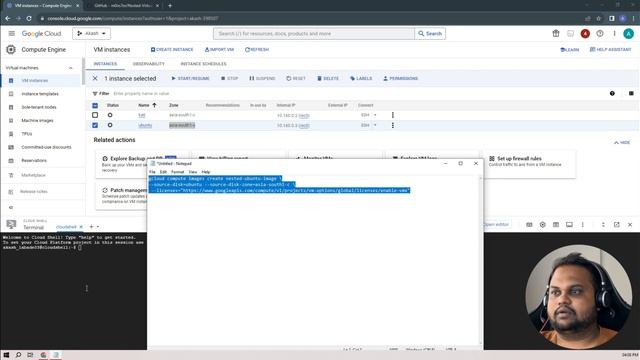Screen dimensions: 640x360
Task: Open more actions menu for kali row
Action: pos(393,115)
